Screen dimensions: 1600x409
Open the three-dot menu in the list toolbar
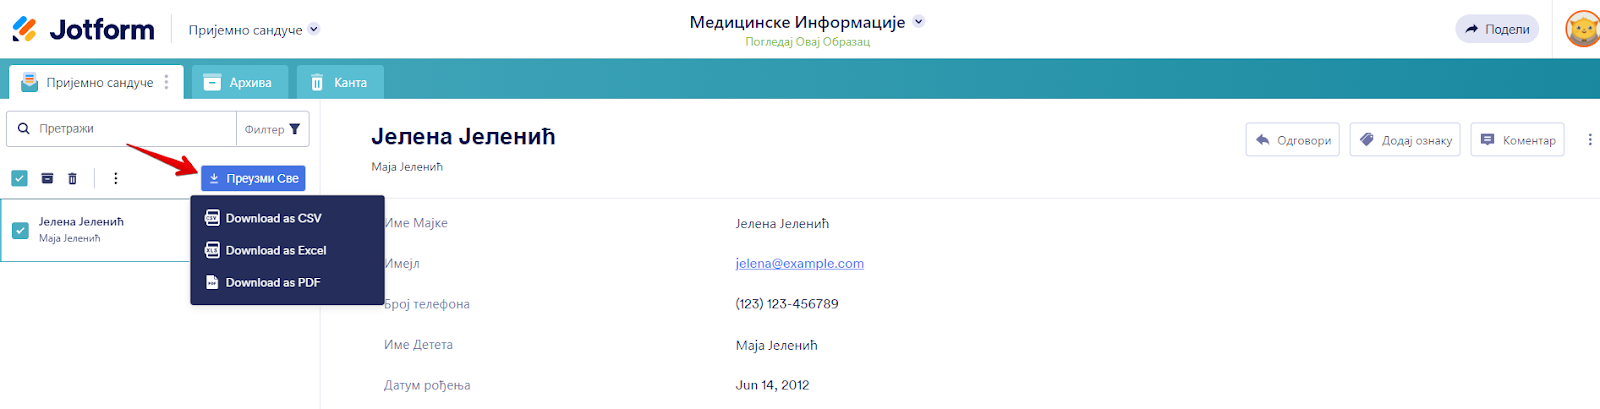point(115,179)
